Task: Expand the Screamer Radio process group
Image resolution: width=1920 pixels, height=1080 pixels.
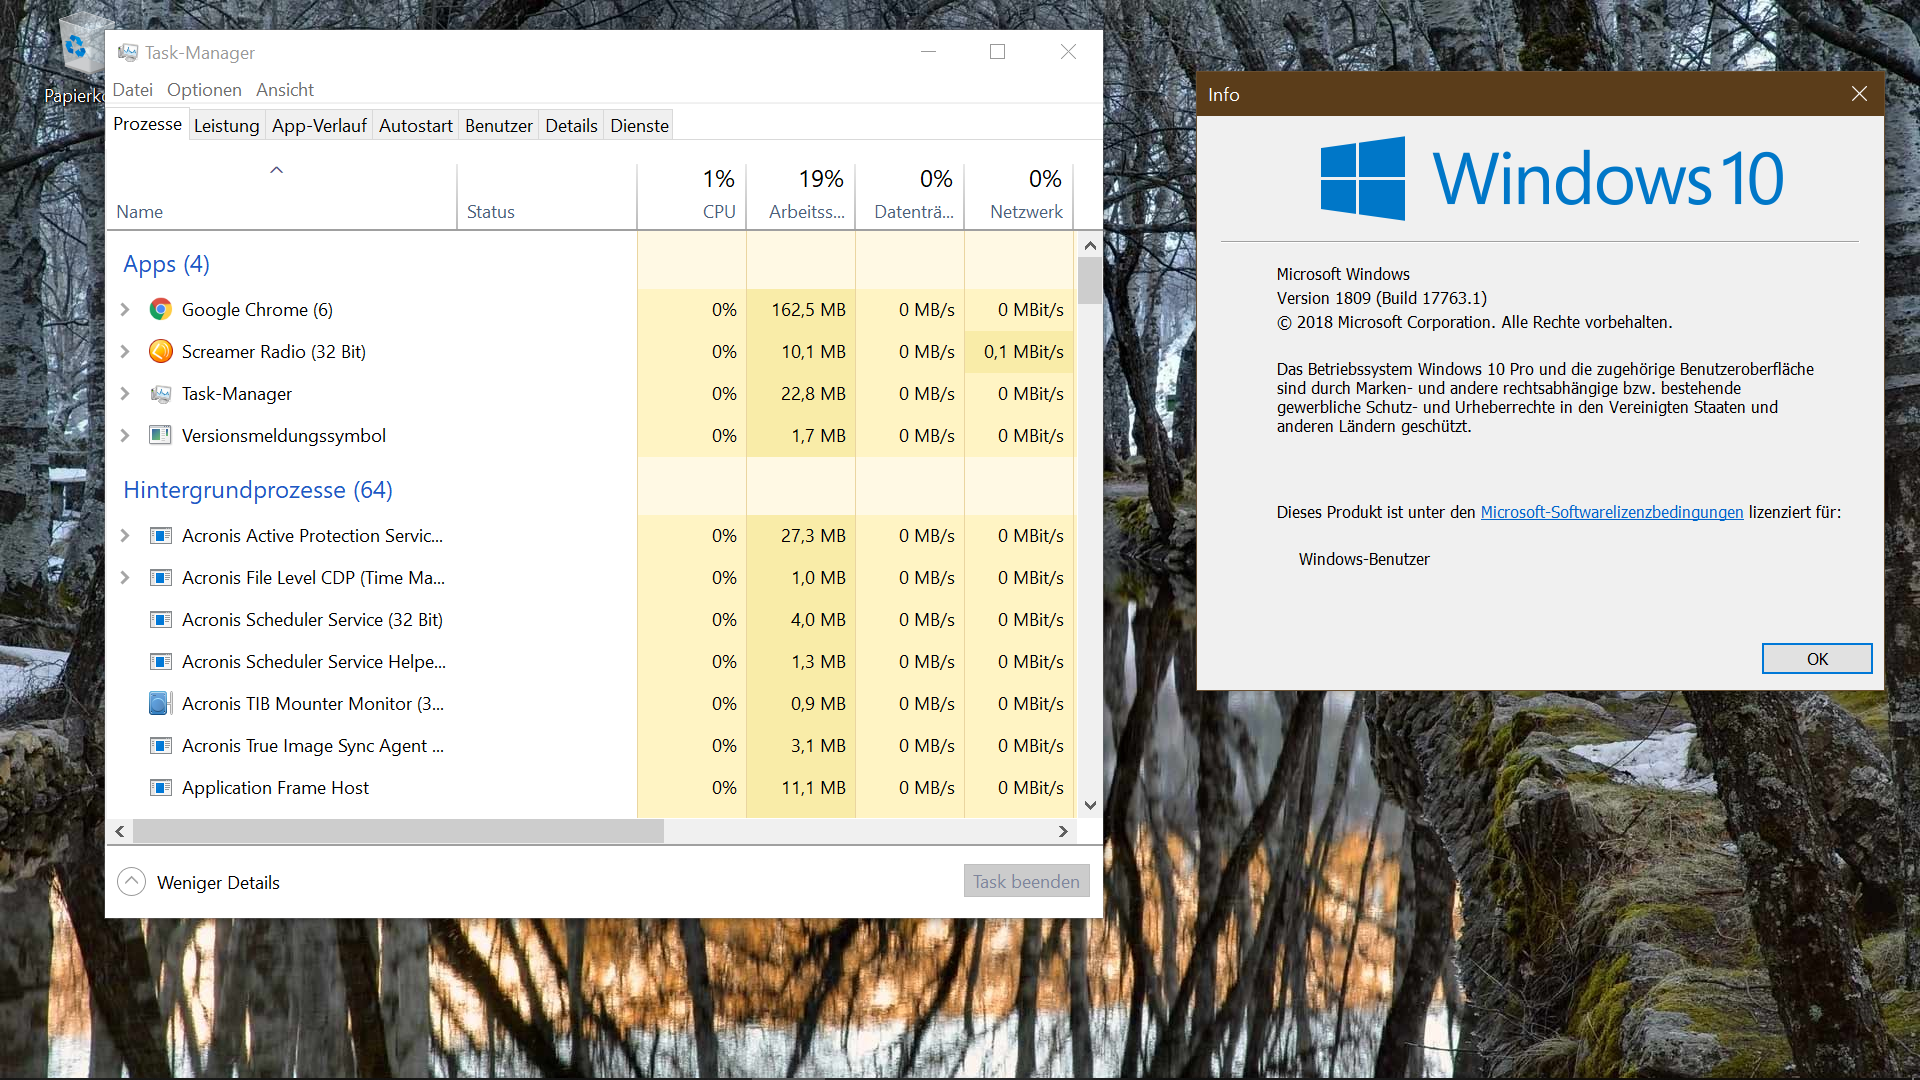Action: click(x=125, y=351)
